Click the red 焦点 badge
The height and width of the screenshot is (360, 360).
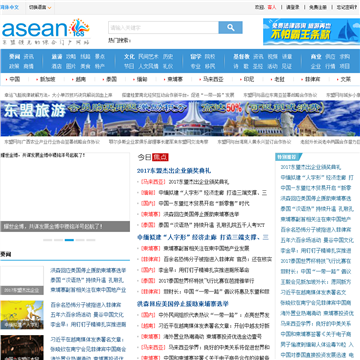[x=160, y=157]
